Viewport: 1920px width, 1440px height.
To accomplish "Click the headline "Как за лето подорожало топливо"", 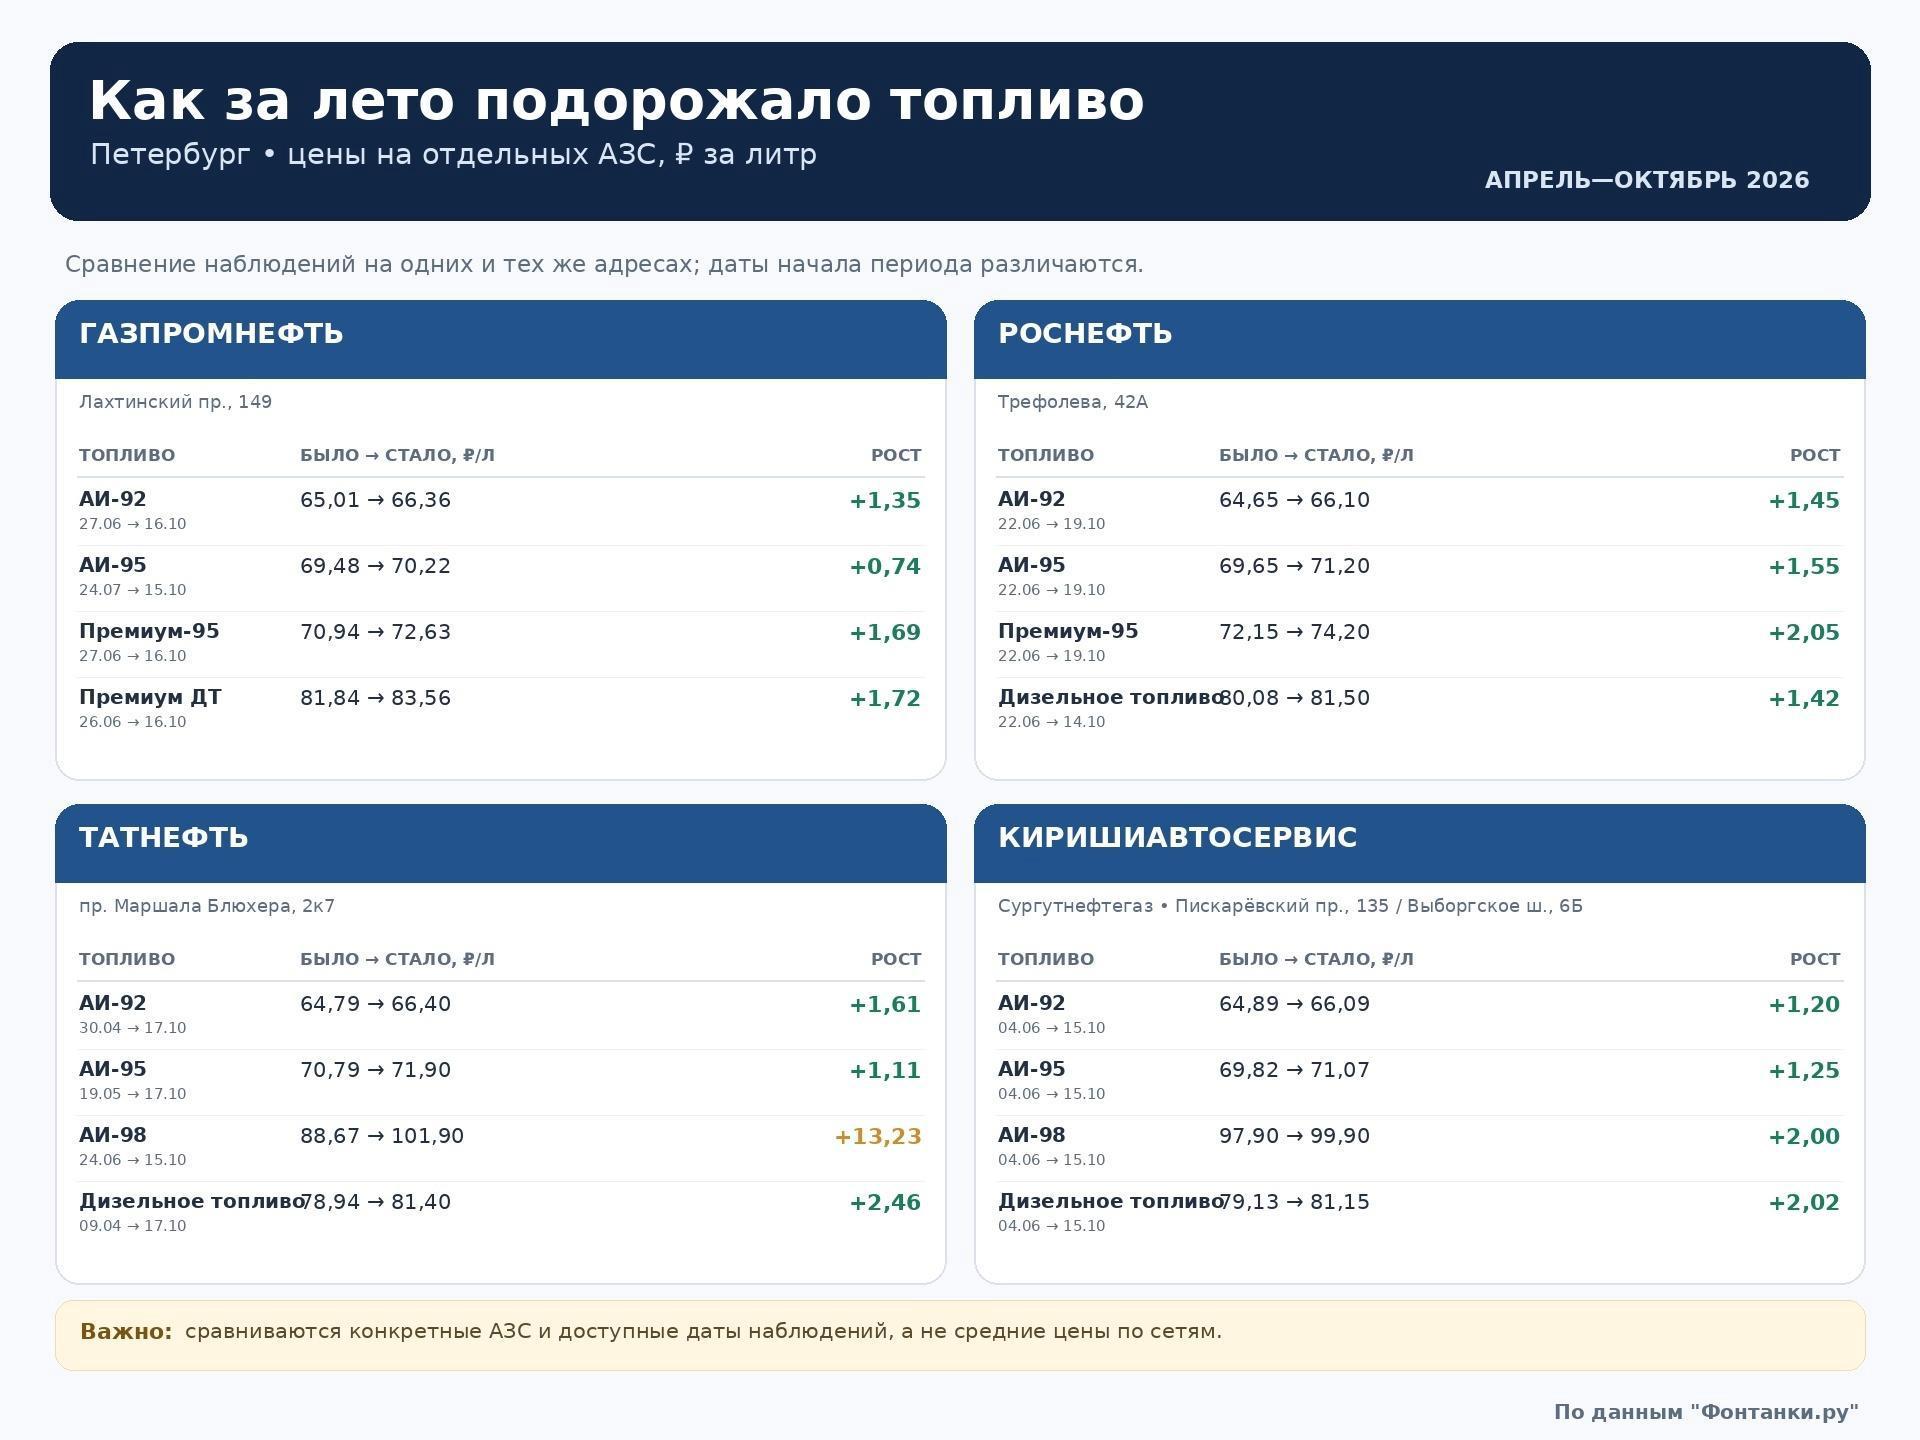I will click(x=616, y=101).
